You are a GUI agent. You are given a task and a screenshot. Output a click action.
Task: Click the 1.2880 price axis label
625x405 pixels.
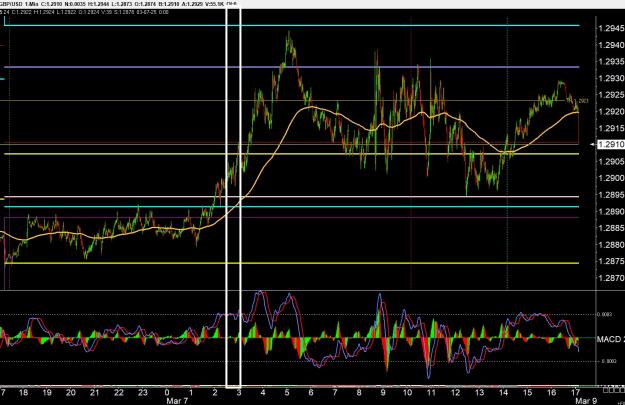tap(611, 244)
